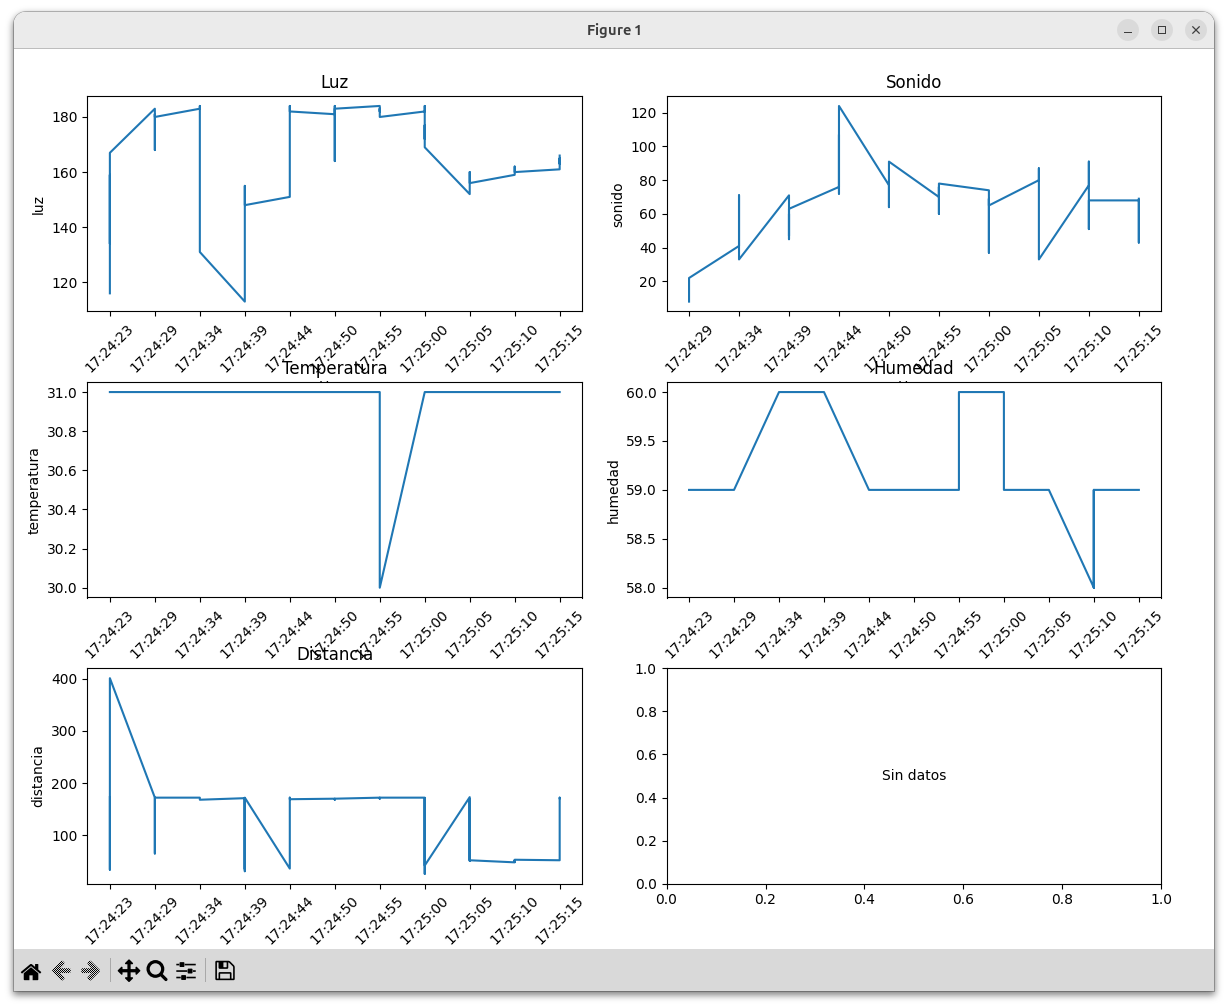Viewport: 1228px width, 1008px height.
Task: Click the sonido y-axis label
Action: pos(617,205)
